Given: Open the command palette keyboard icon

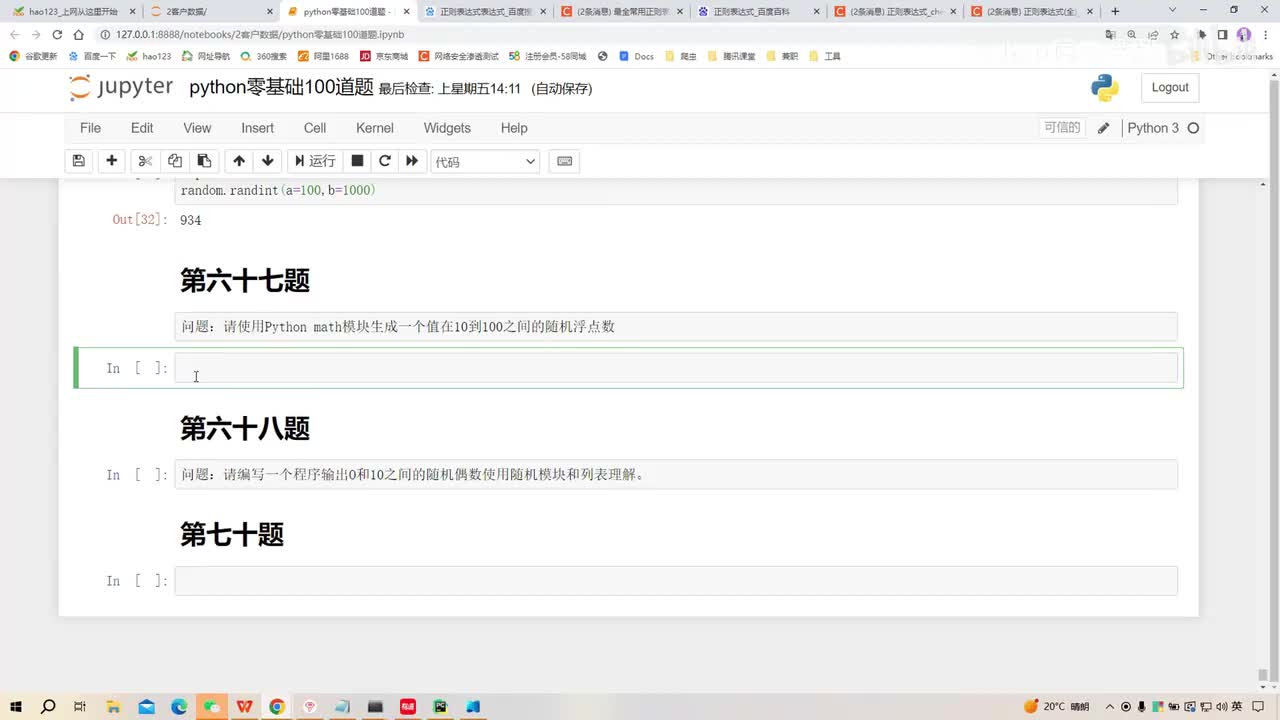Looking at the screenshot, I should pos(565,161).
